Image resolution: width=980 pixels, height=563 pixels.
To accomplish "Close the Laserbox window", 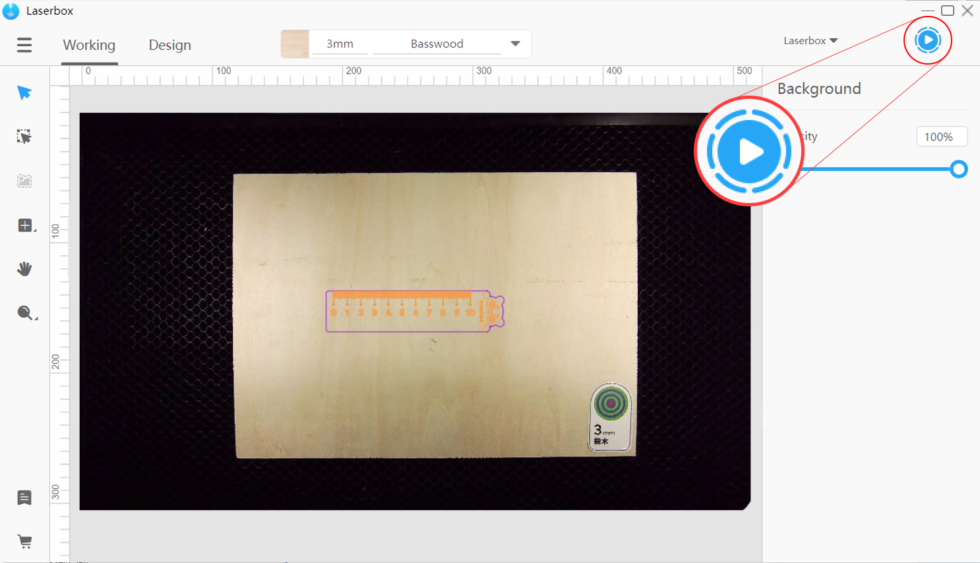I will (x=968, y=11).
